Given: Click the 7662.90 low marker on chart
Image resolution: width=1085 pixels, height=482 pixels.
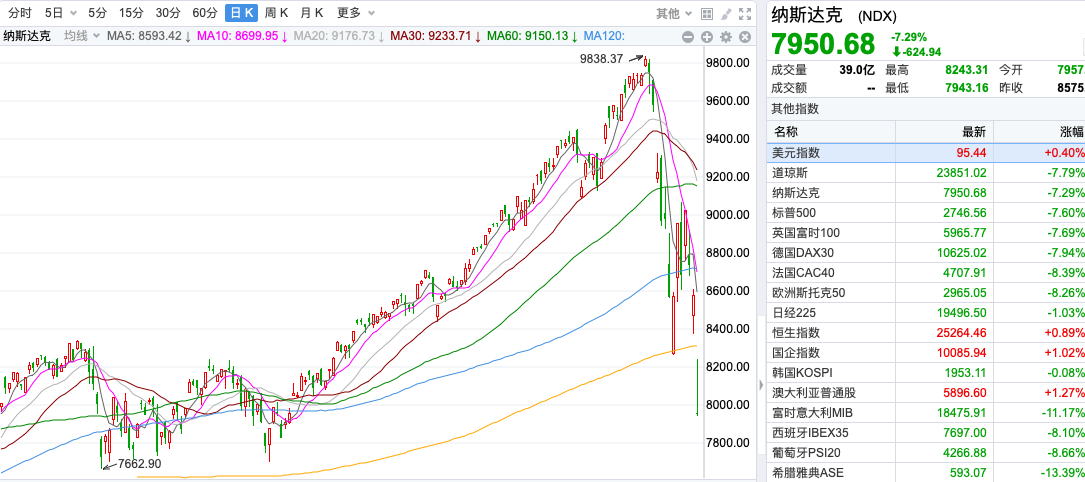Looking at the screenshot, I should tap(140, 464).
